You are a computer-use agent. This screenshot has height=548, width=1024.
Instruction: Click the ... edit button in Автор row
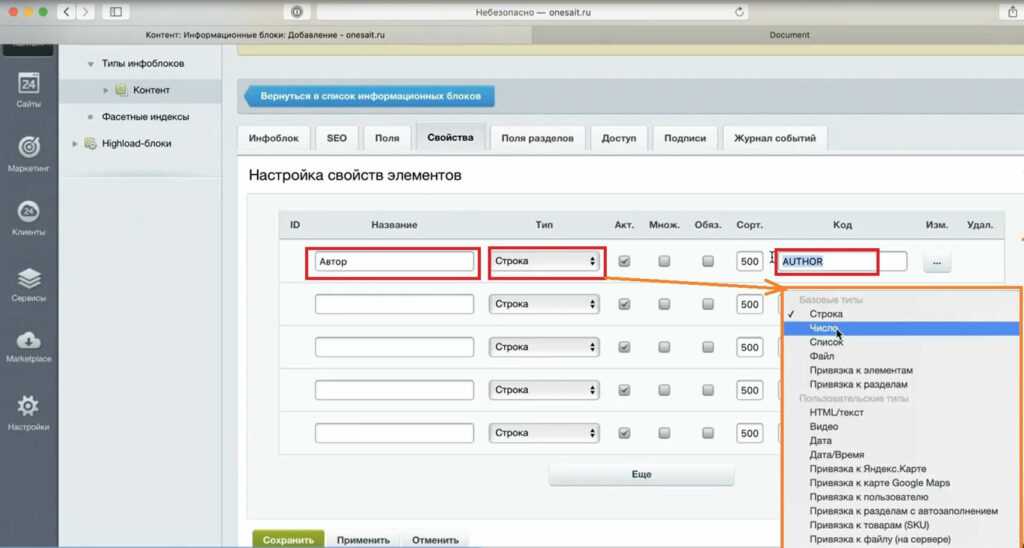(936, 262)
